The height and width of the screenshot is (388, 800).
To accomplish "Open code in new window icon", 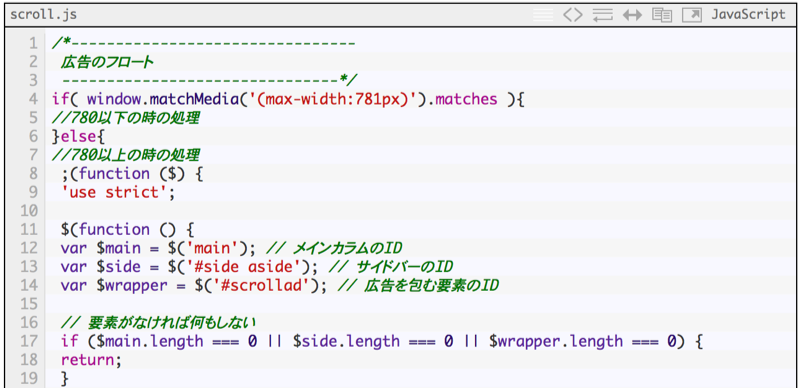I will 692,15.
